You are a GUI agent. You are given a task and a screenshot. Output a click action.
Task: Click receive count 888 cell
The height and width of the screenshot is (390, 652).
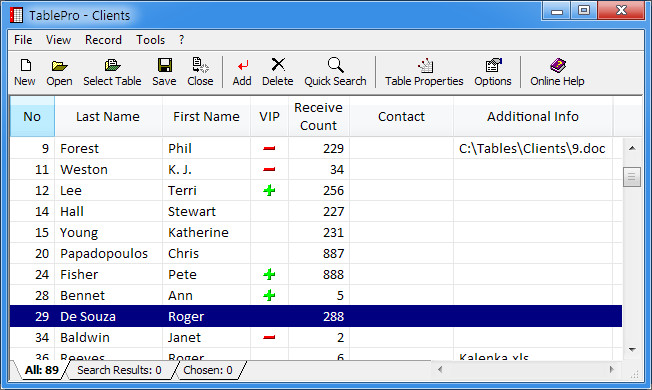[319, 274]
